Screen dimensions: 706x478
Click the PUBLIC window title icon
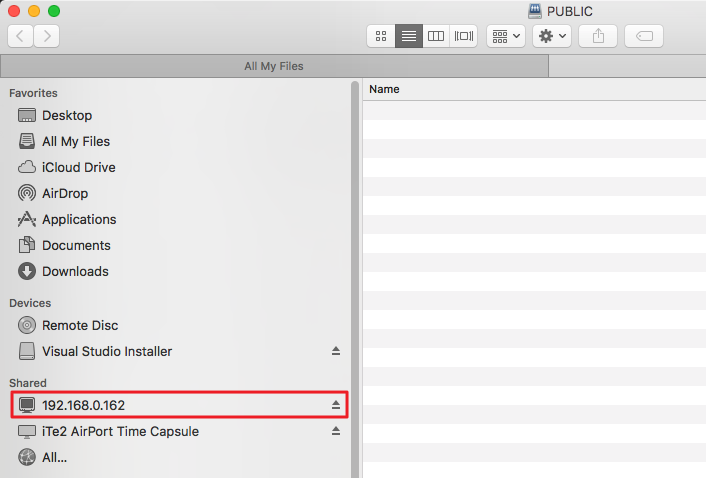(x=534, y=11)
